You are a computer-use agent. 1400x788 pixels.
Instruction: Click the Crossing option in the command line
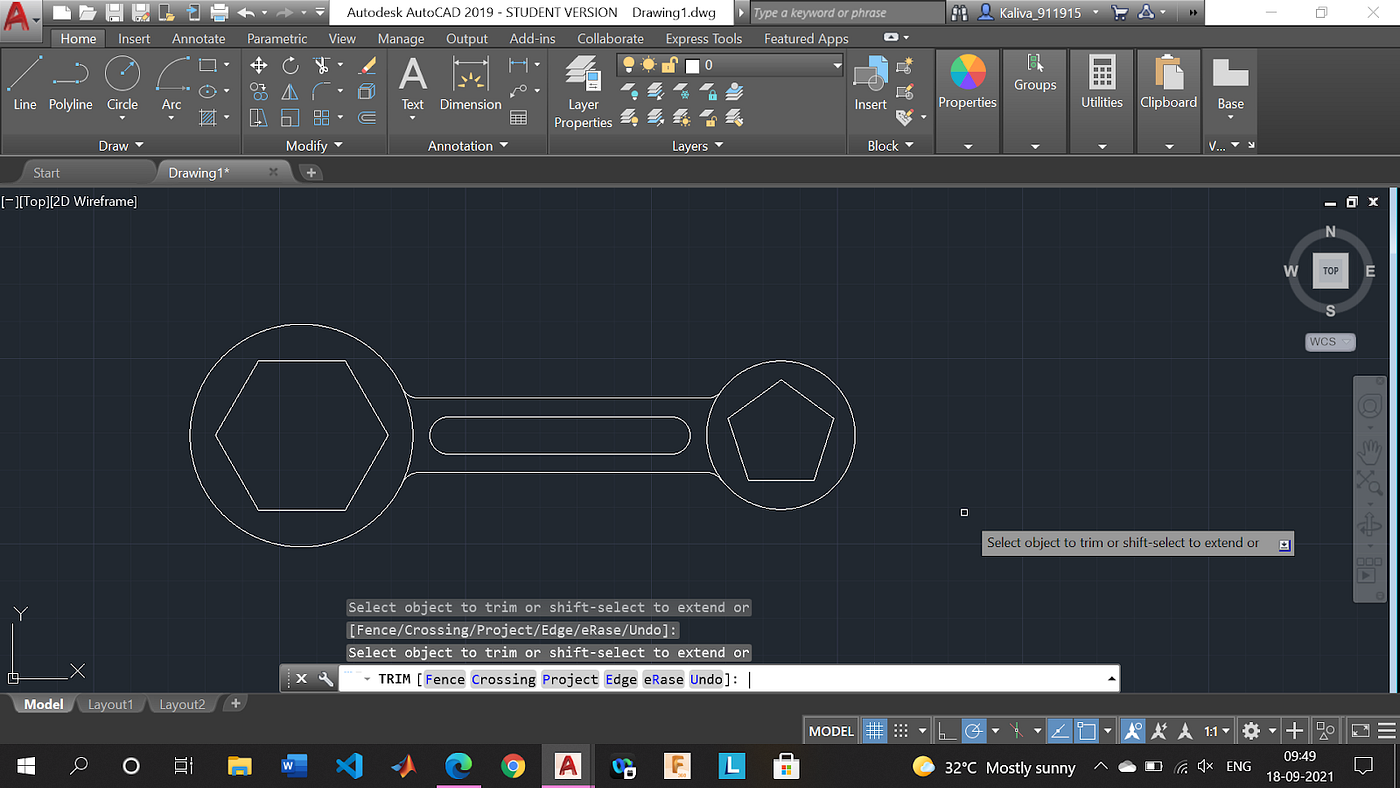pyautogui.click(x=503, y=679)
